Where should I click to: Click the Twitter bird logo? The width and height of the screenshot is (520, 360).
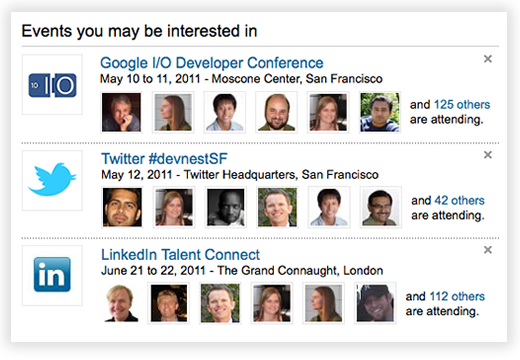tap(52, 180)
